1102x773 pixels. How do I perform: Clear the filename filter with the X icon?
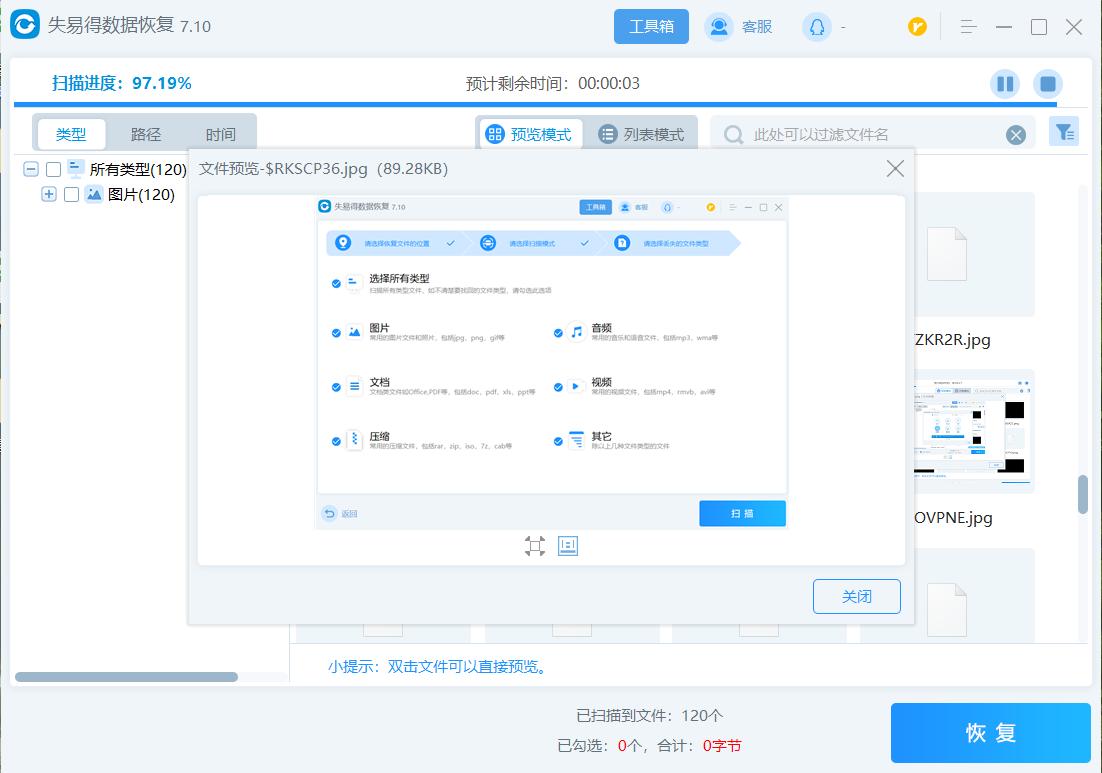point(1018,133)
